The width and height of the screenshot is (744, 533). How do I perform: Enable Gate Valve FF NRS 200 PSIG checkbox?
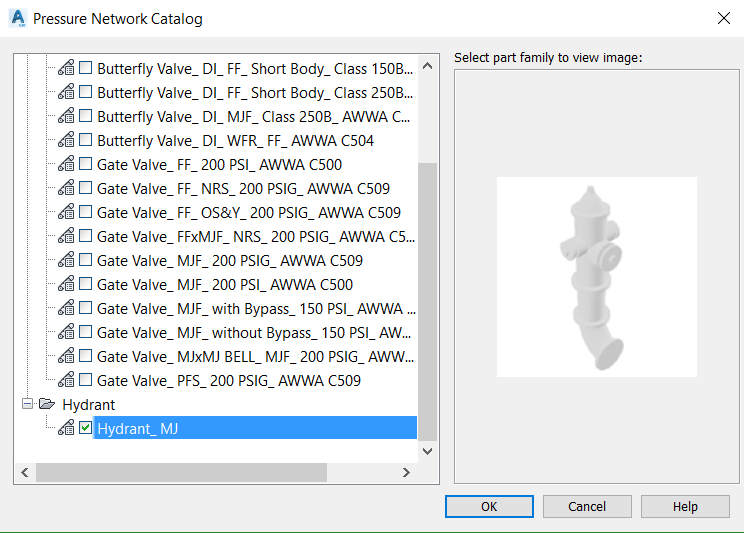(x=85, y=187)
